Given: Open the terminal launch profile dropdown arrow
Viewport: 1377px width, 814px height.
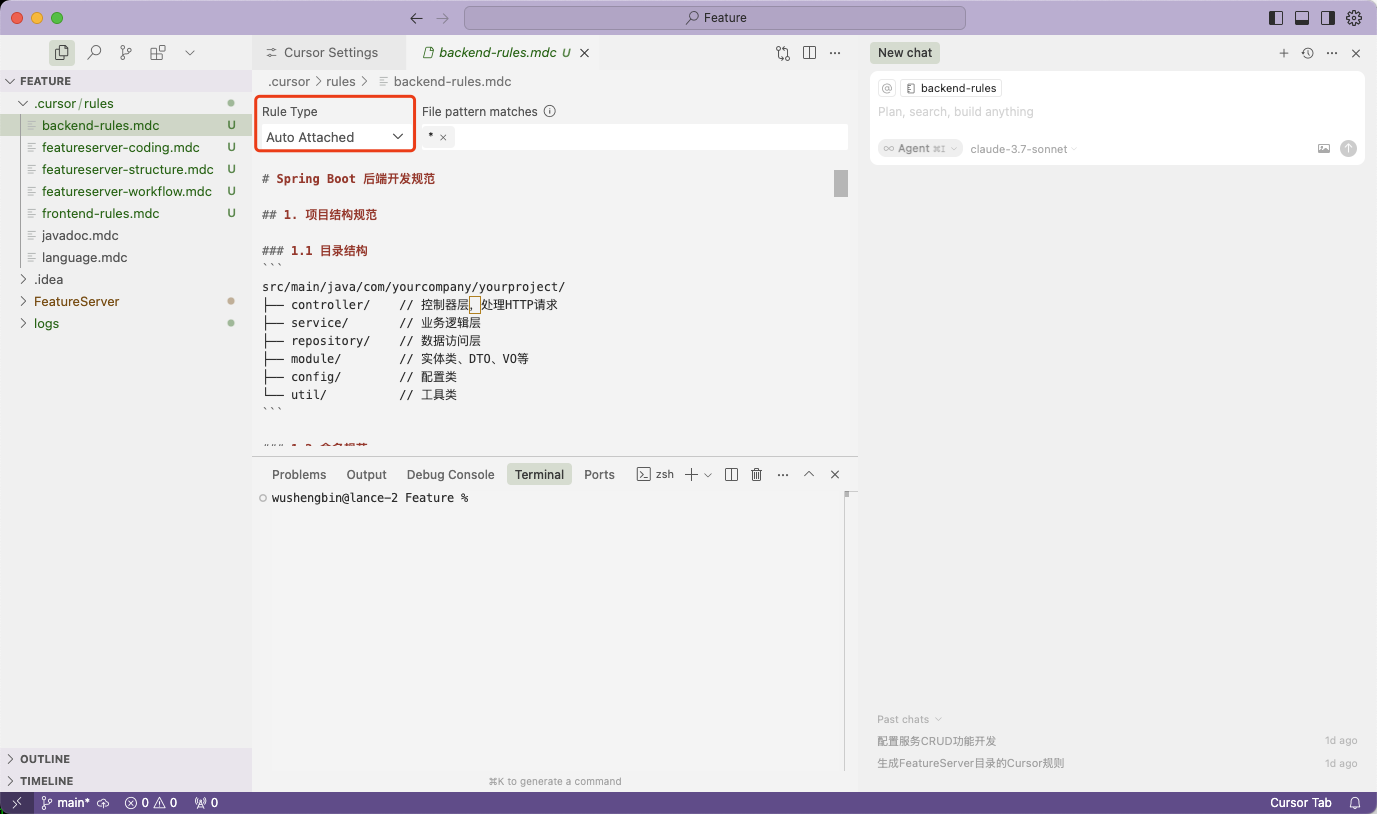Looking at the screenshot, I should [708, 474].
